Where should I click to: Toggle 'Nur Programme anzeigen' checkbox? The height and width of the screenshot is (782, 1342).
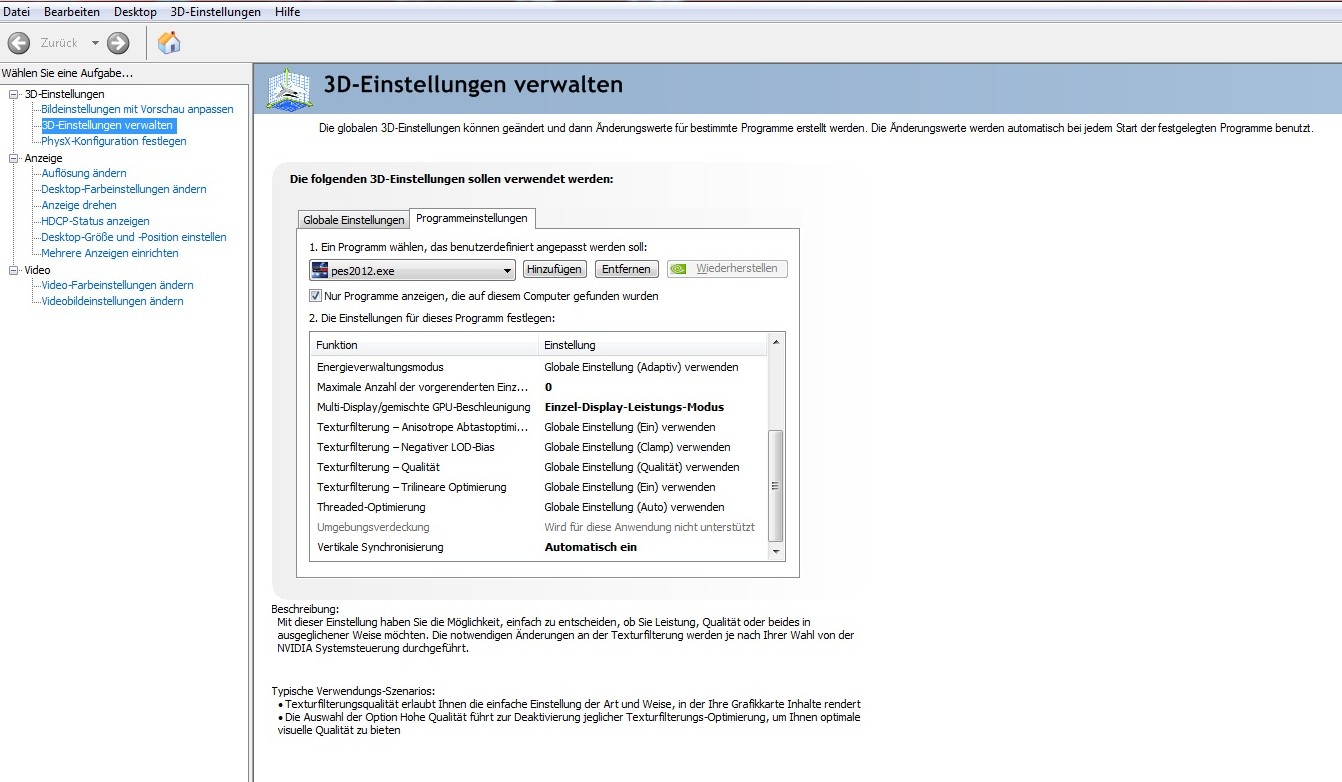[316, 296]
